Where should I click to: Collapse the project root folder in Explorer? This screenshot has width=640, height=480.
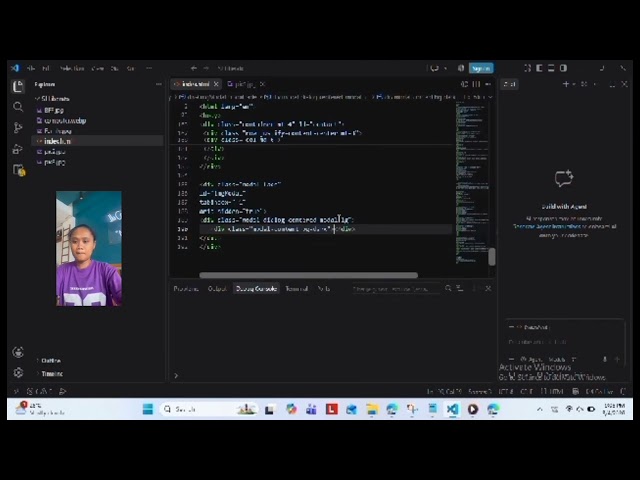pos(53,99)
